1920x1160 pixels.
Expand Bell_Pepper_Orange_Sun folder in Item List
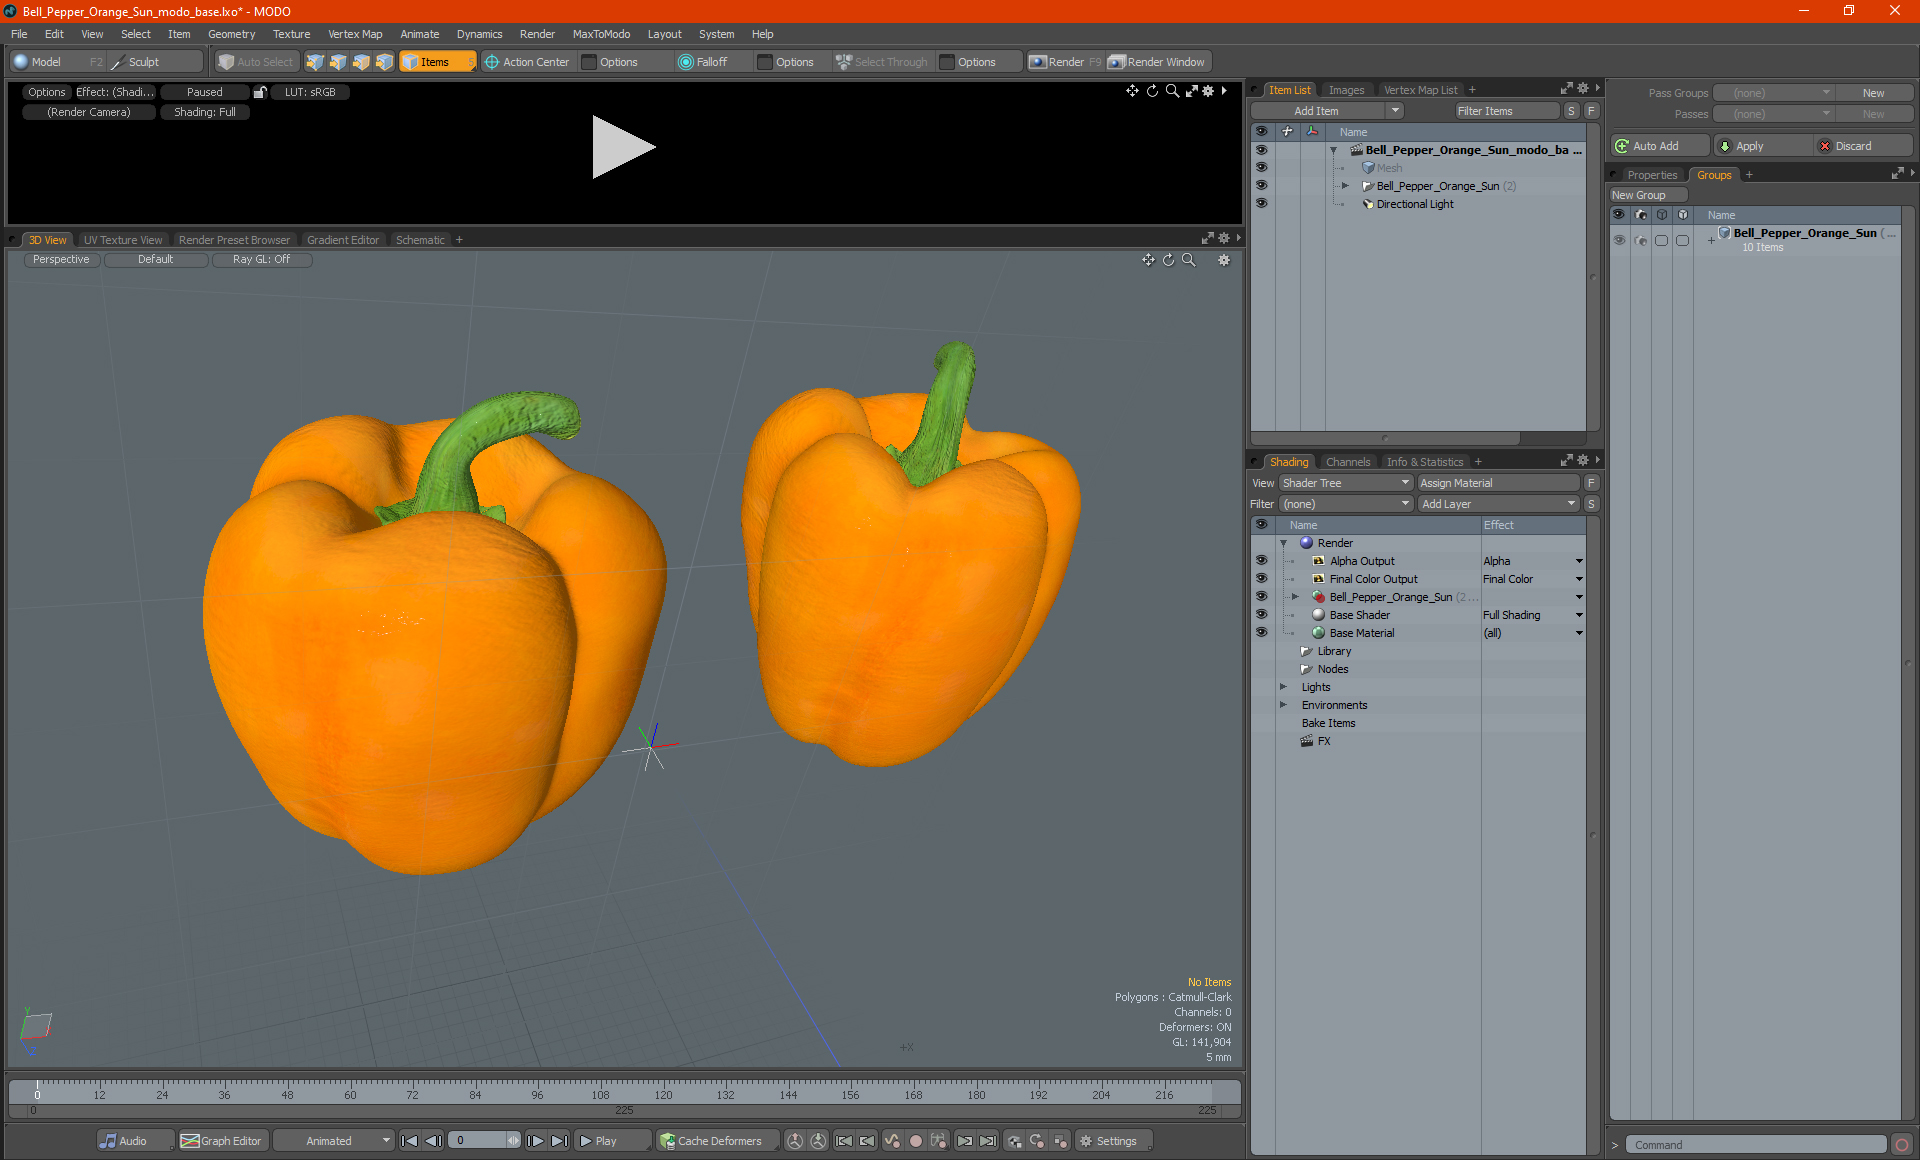point(1345,186)
